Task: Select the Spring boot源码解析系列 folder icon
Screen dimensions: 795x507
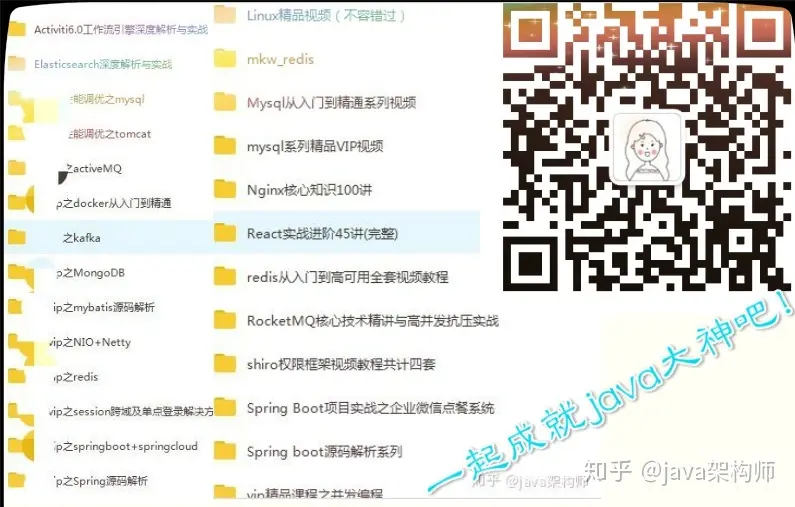Action: [225, 451]
